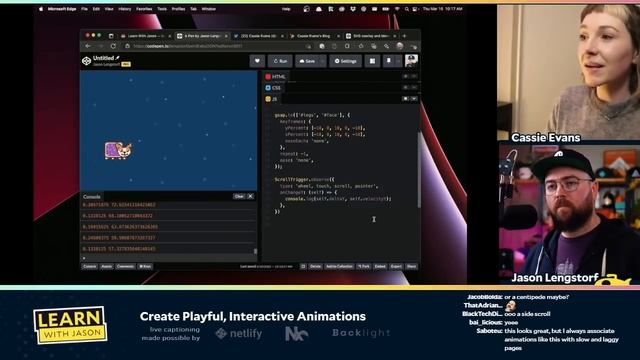The height and width of the screenshot is (360, 640).
Task: Click the Wi-Fi icon in menu bar
Action: point(397,9)
